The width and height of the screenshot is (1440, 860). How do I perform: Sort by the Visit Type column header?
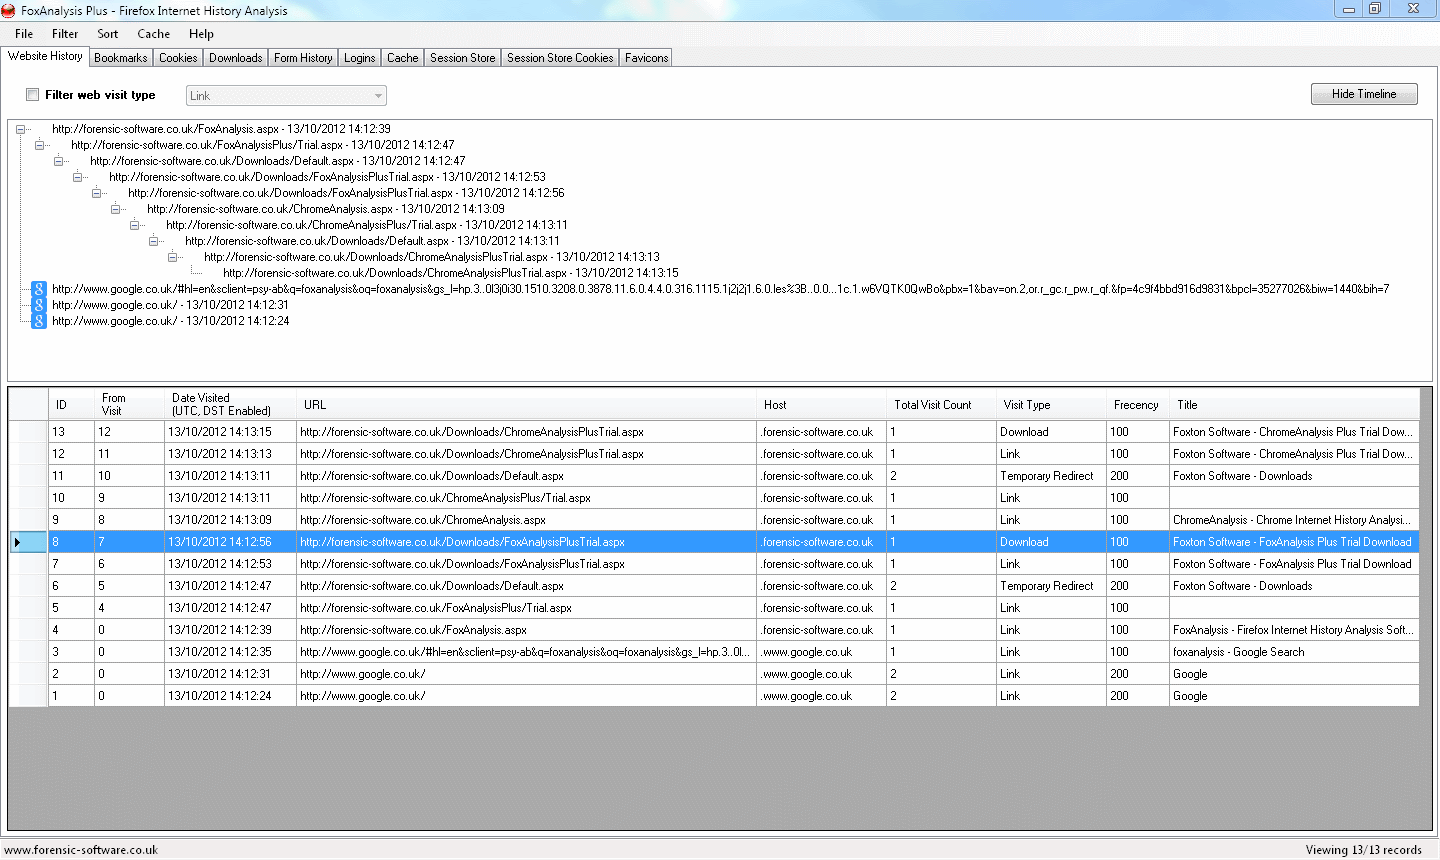[x=1052, y=405]
